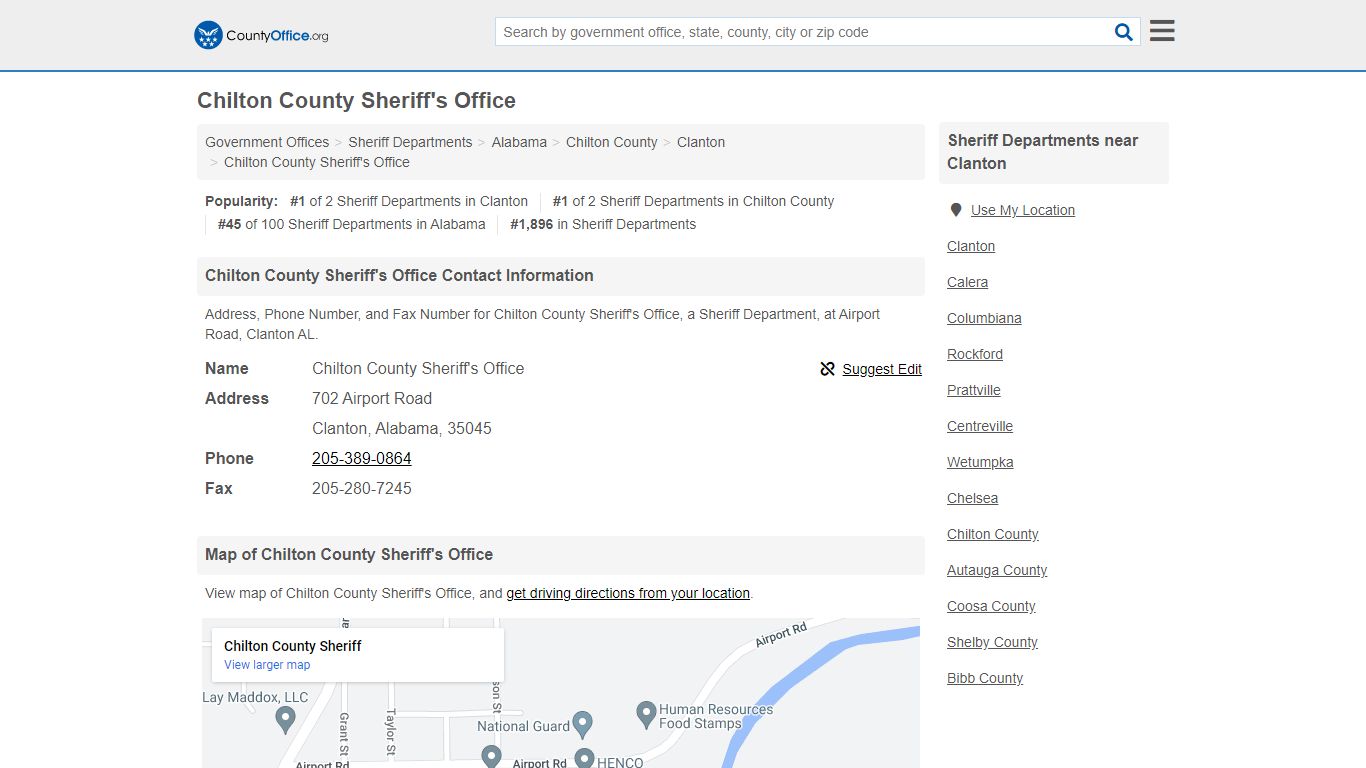The width and height of the screenshot is (1366, 768).
Task: Select the HENCO map marker
Action: 584,759
